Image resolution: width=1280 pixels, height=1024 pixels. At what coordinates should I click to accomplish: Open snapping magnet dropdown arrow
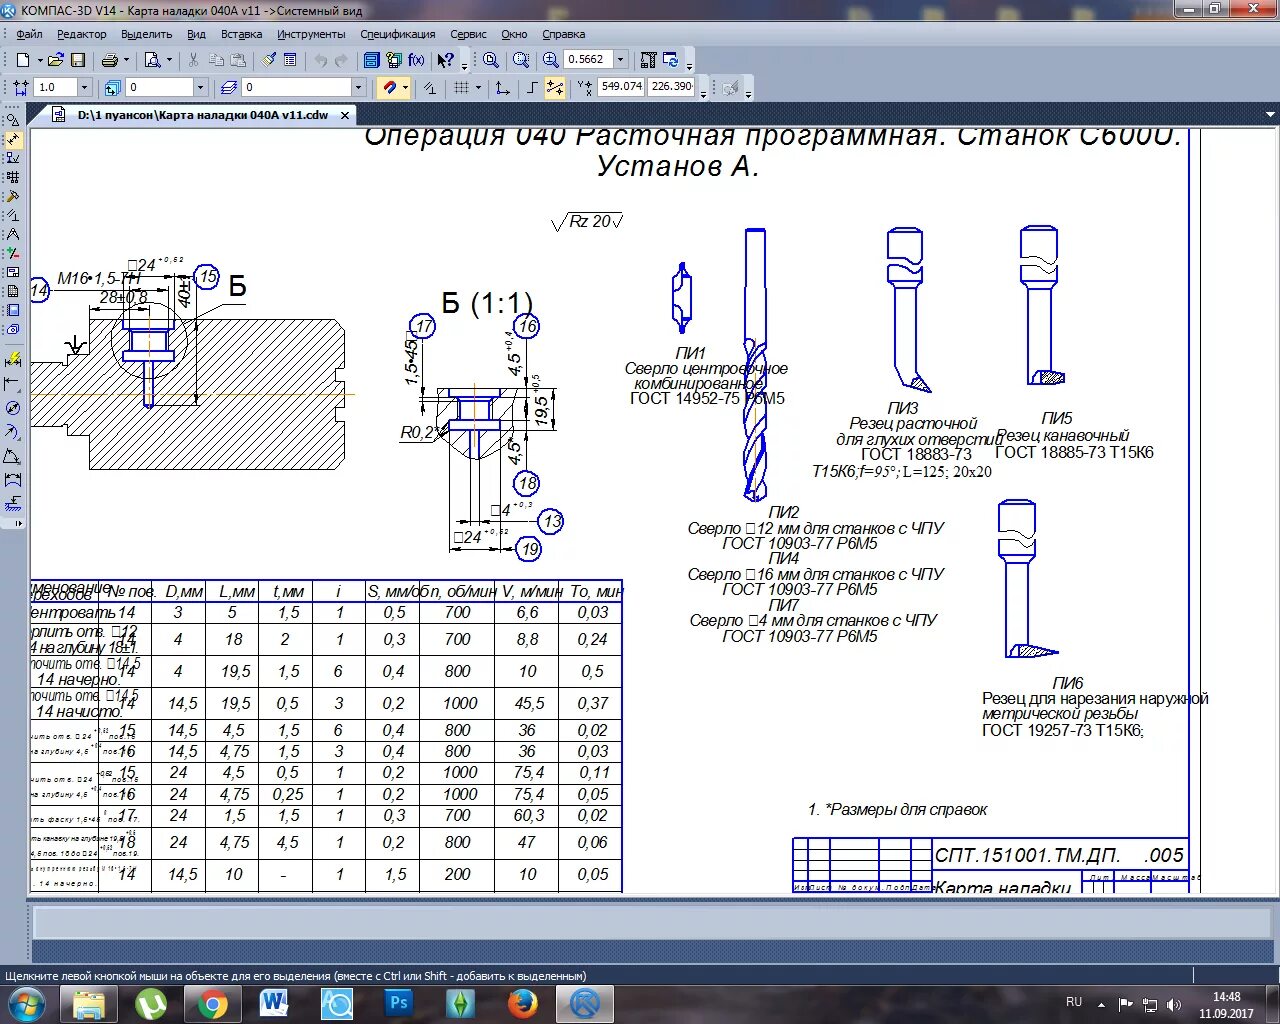[x=406, y=87]
